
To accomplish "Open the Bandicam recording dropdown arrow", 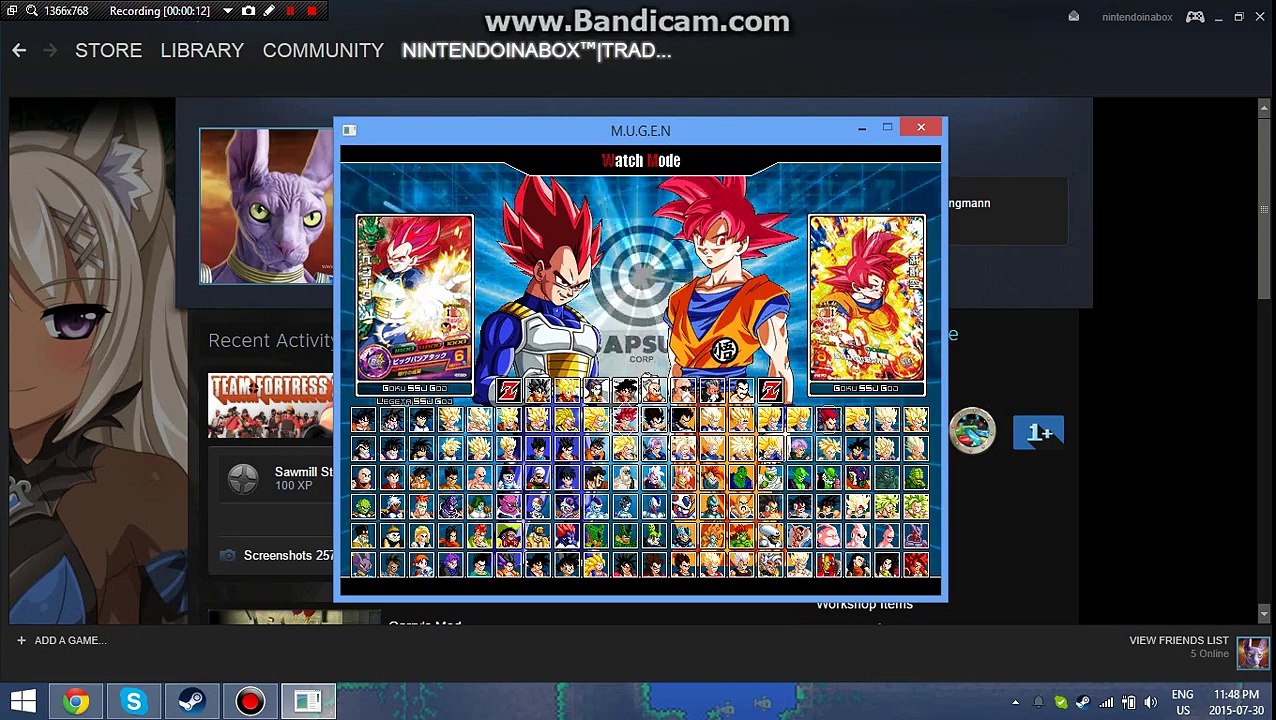I will [228, 11].
